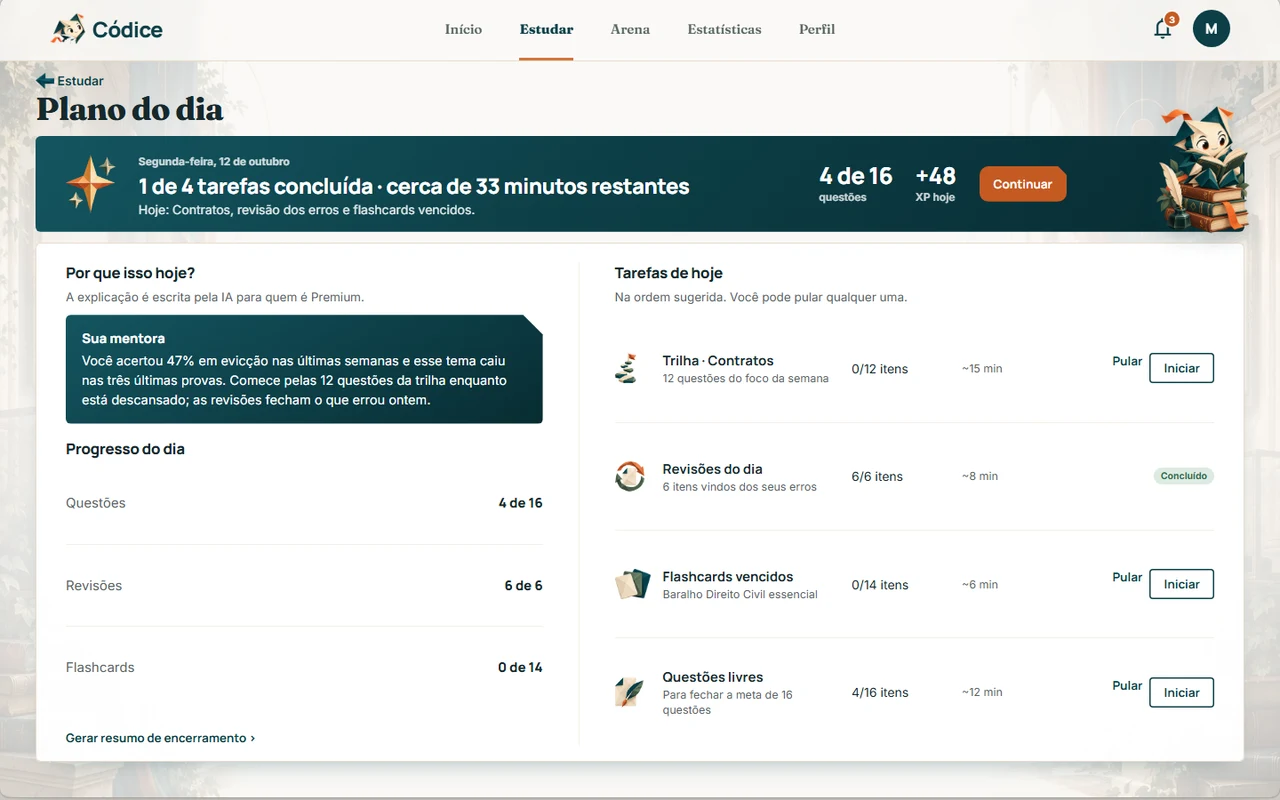Click the Trilha Contratos stepping-stones icon

click(627, 368)
